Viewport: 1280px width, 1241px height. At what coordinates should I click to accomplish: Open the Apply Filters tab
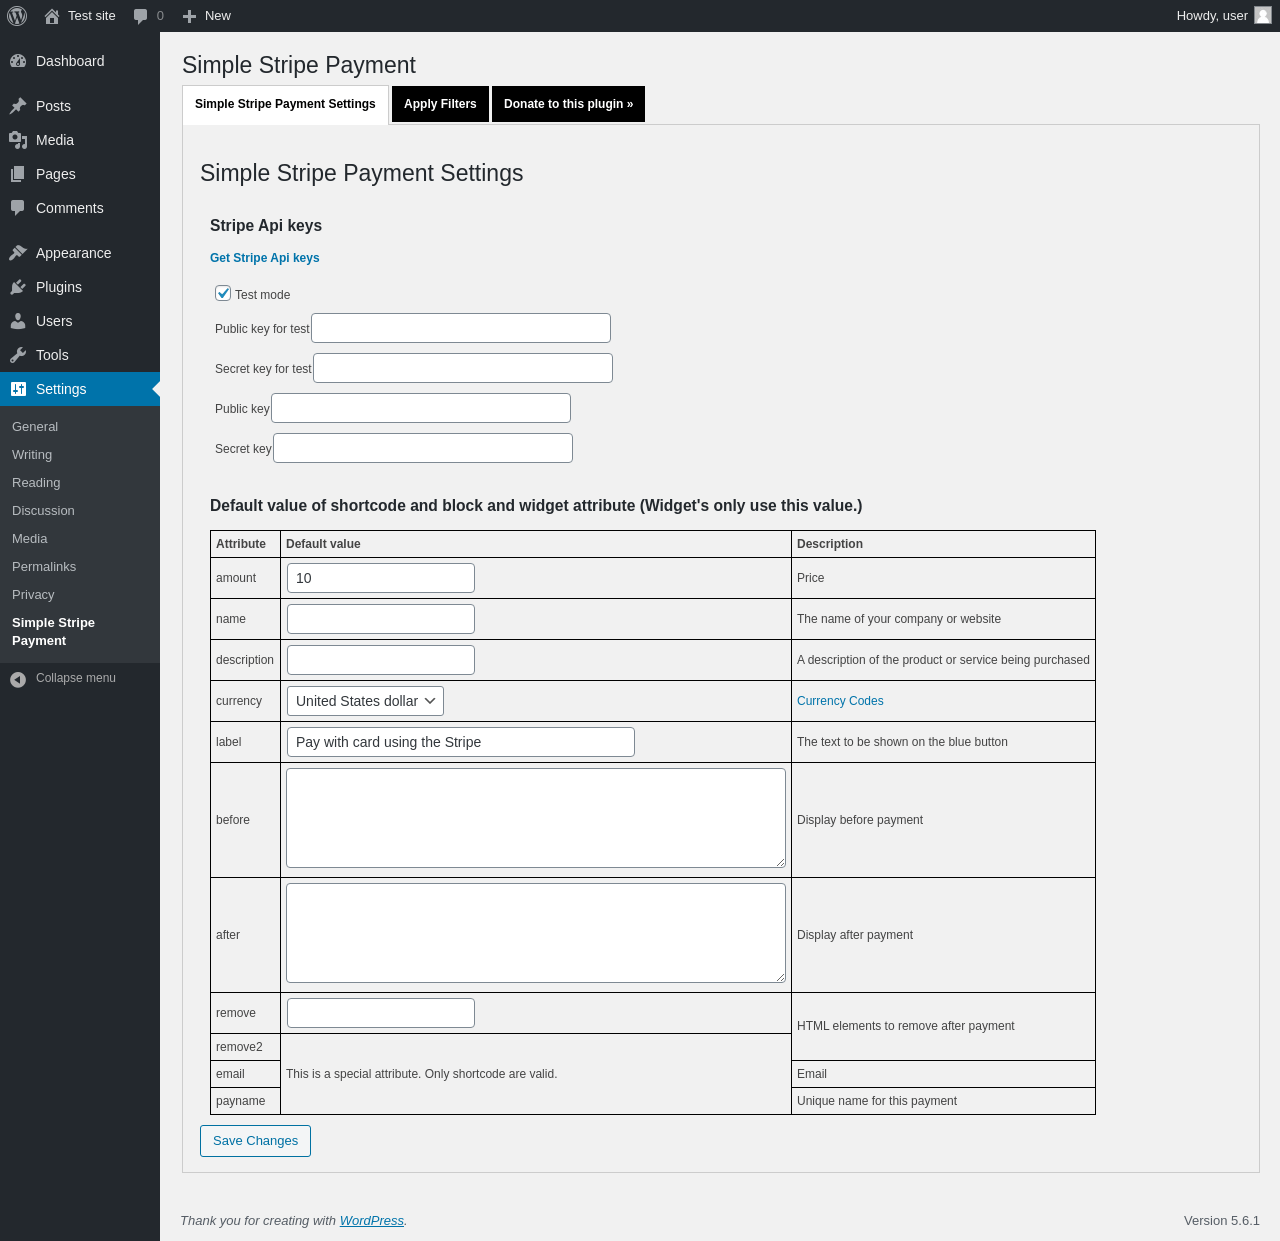440,104
